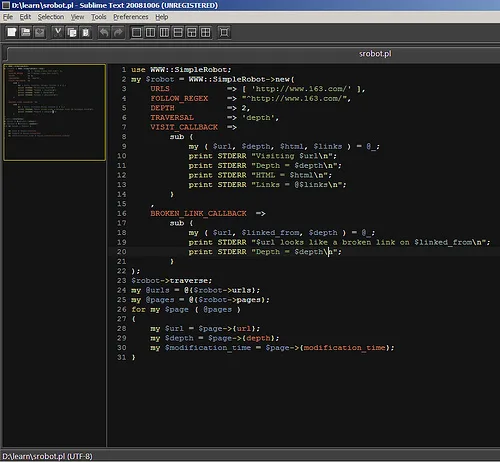Click the Cut scissors icon
Viewport: 500px width, 462px height.
(58, 32)
